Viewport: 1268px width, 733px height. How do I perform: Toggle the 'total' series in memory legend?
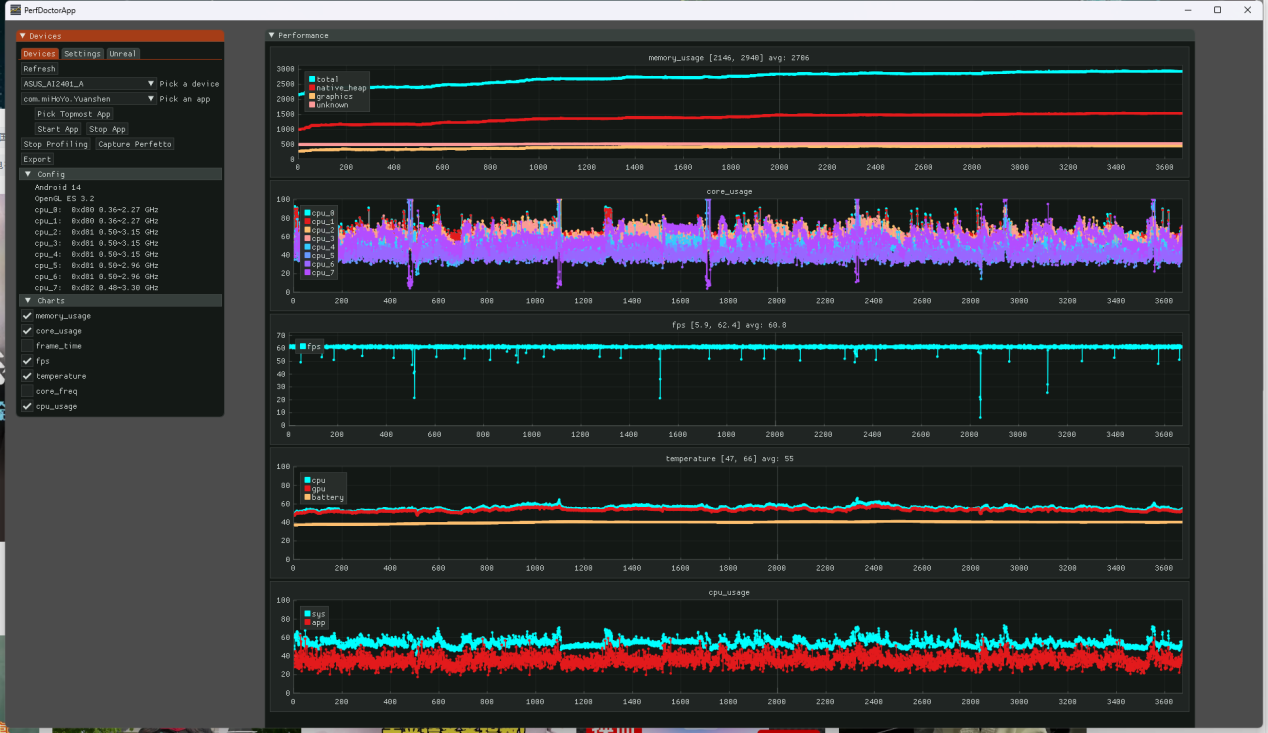[325, 79]
